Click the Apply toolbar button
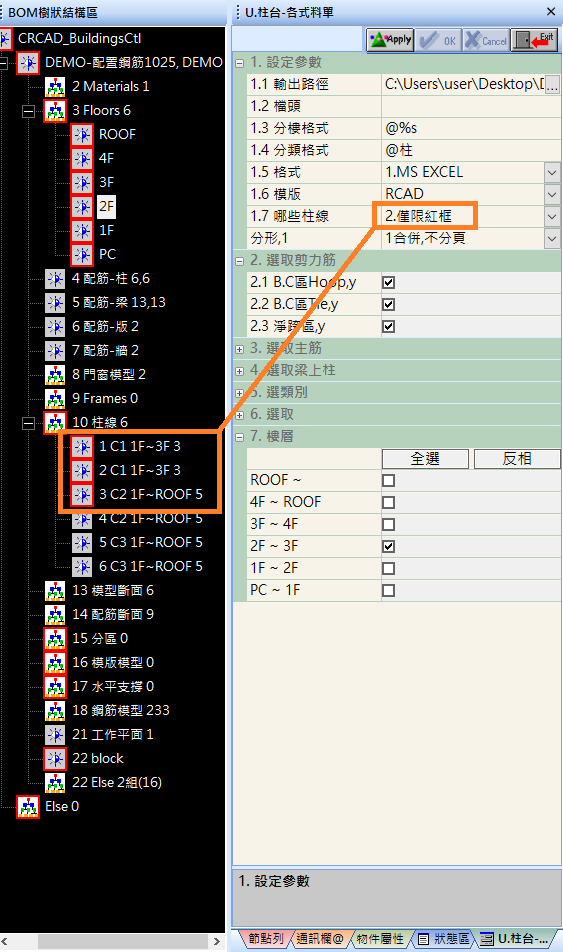Viewport: 563px width, 952px height. click(x=391, y=40)
